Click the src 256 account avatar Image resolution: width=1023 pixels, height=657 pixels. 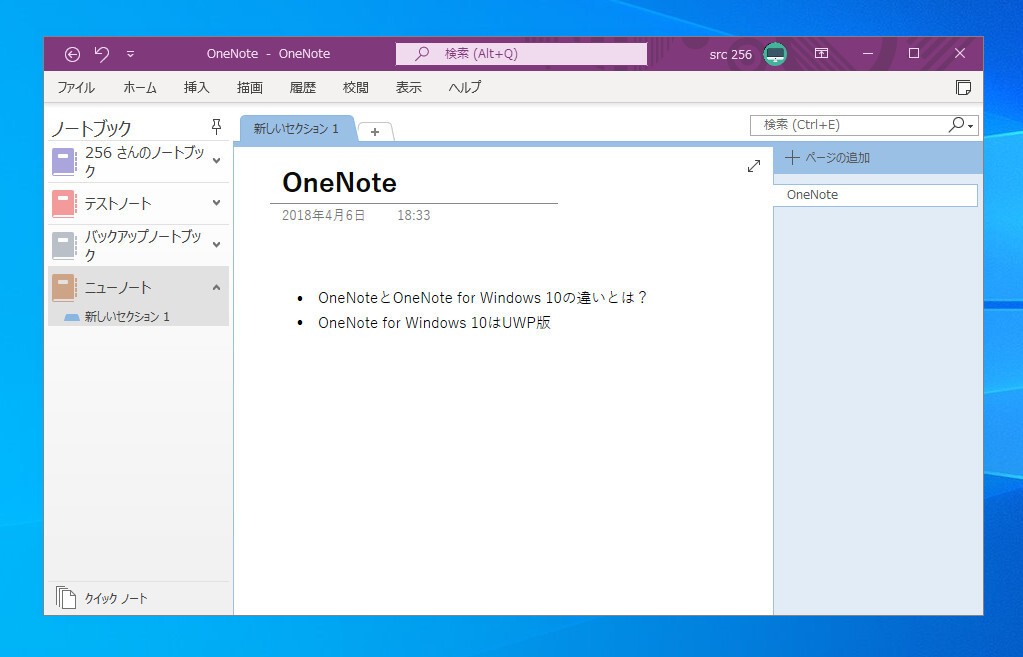coord(773,54)
